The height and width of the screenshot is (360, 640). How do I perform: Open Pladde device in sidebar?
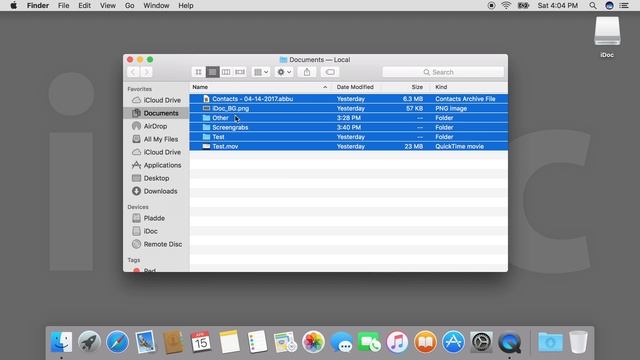[x=156, y=218]
